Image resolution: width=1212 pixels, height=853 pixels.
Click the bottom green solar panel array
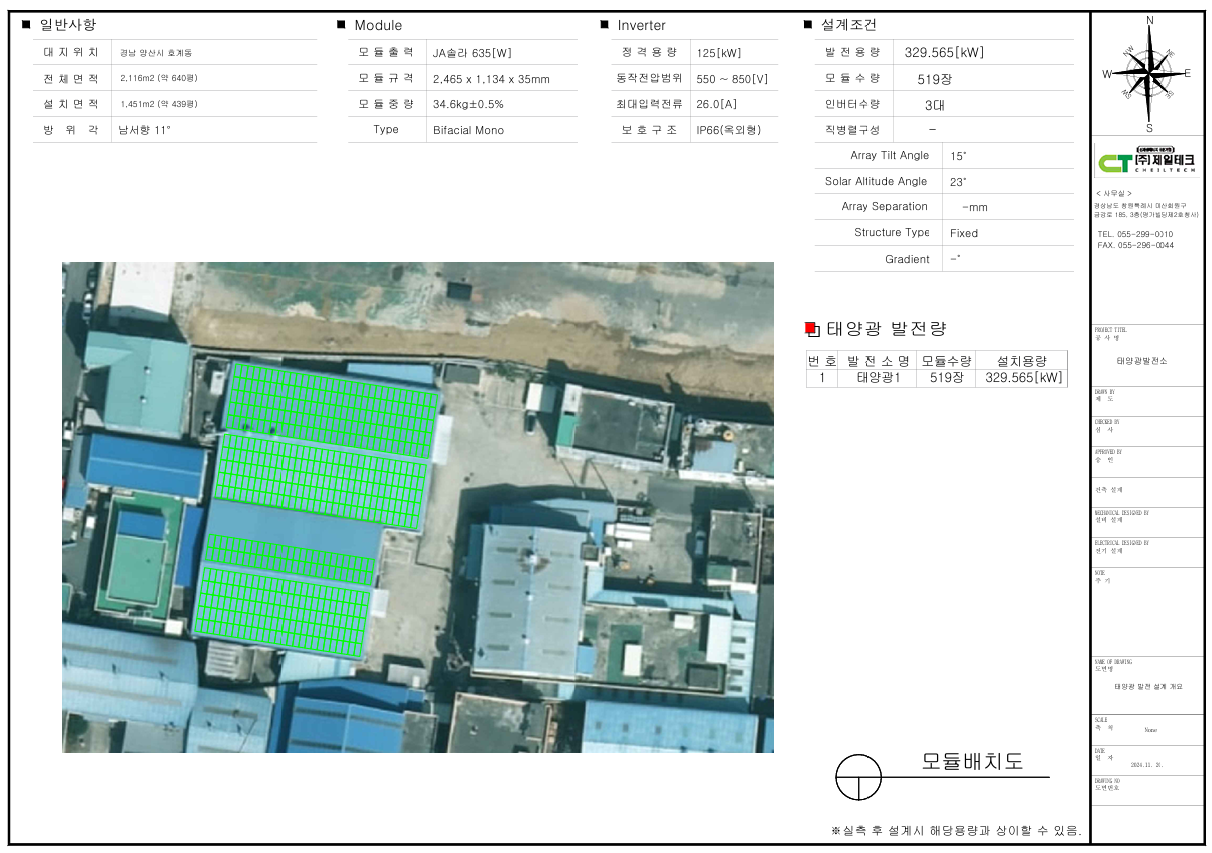282,611
